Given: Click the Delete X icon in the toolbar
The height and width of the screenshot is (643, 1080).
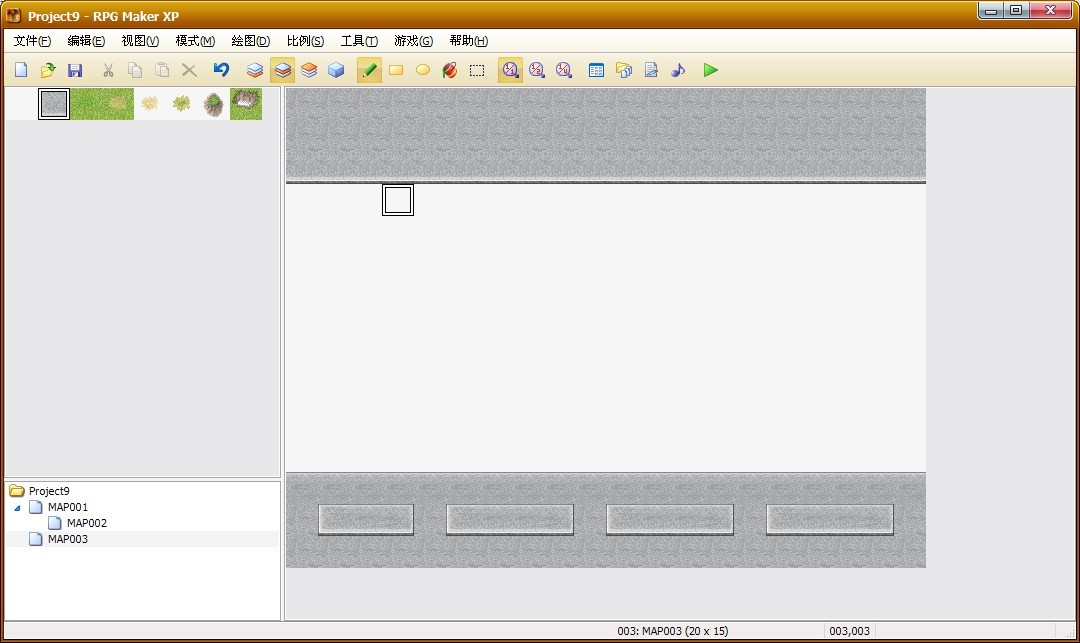Looking at the screenshot, I should tap(189, 70).
